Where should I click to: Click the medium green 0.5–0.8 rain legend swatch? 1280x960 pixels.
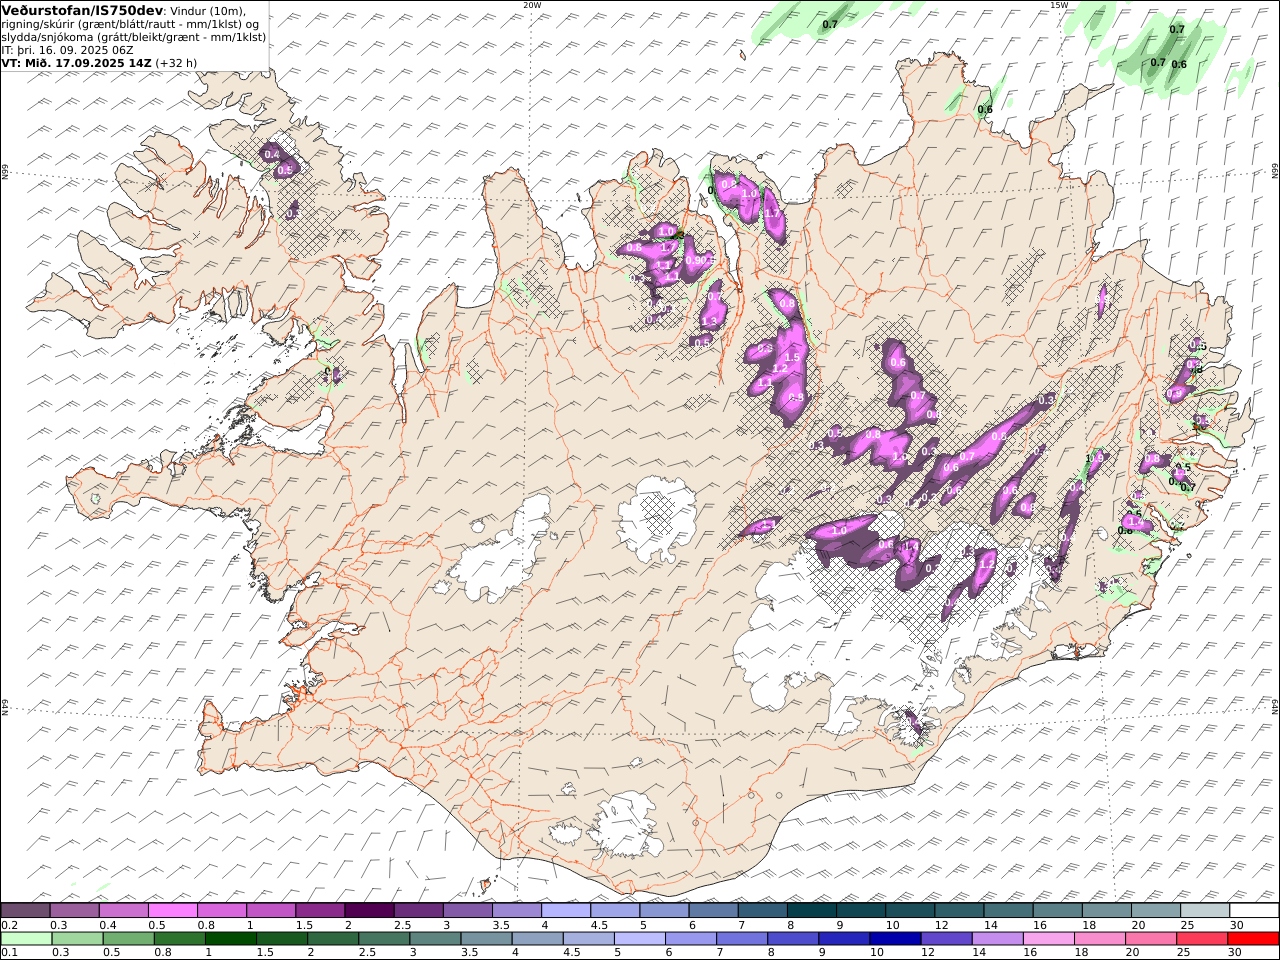coord(129,938)
